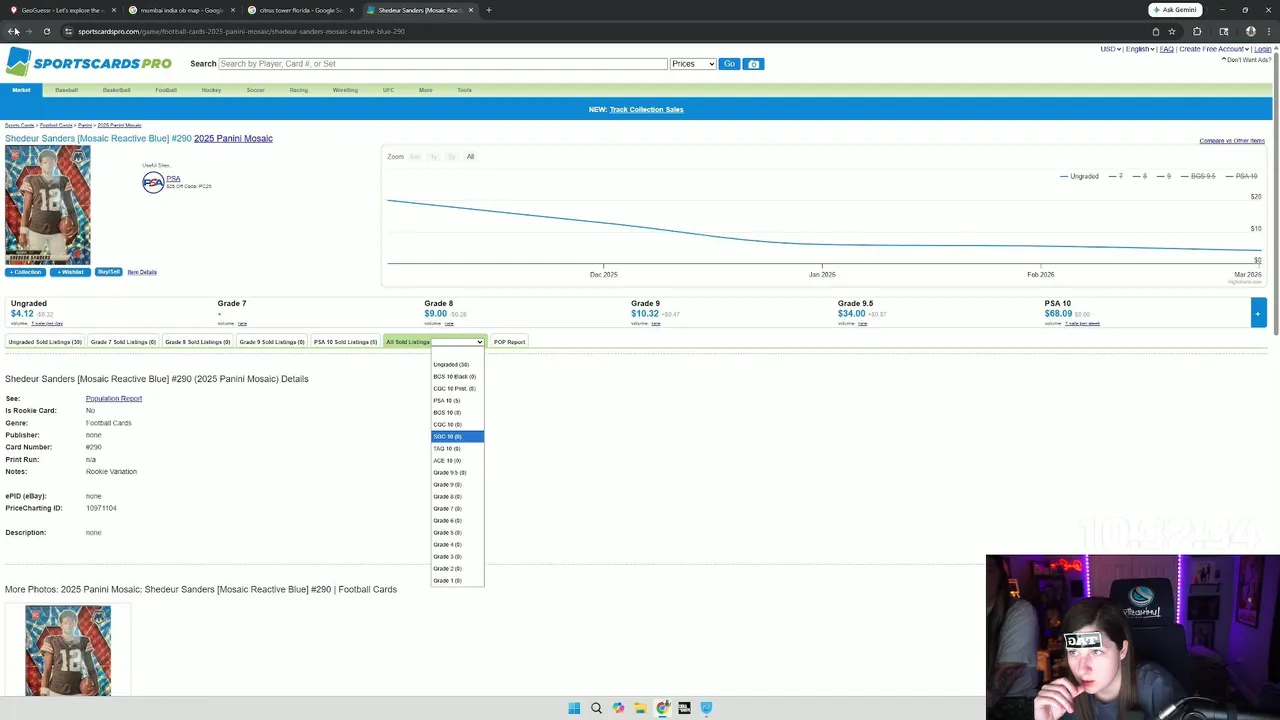Open the Basketball nav tab

tap(116, 90)
